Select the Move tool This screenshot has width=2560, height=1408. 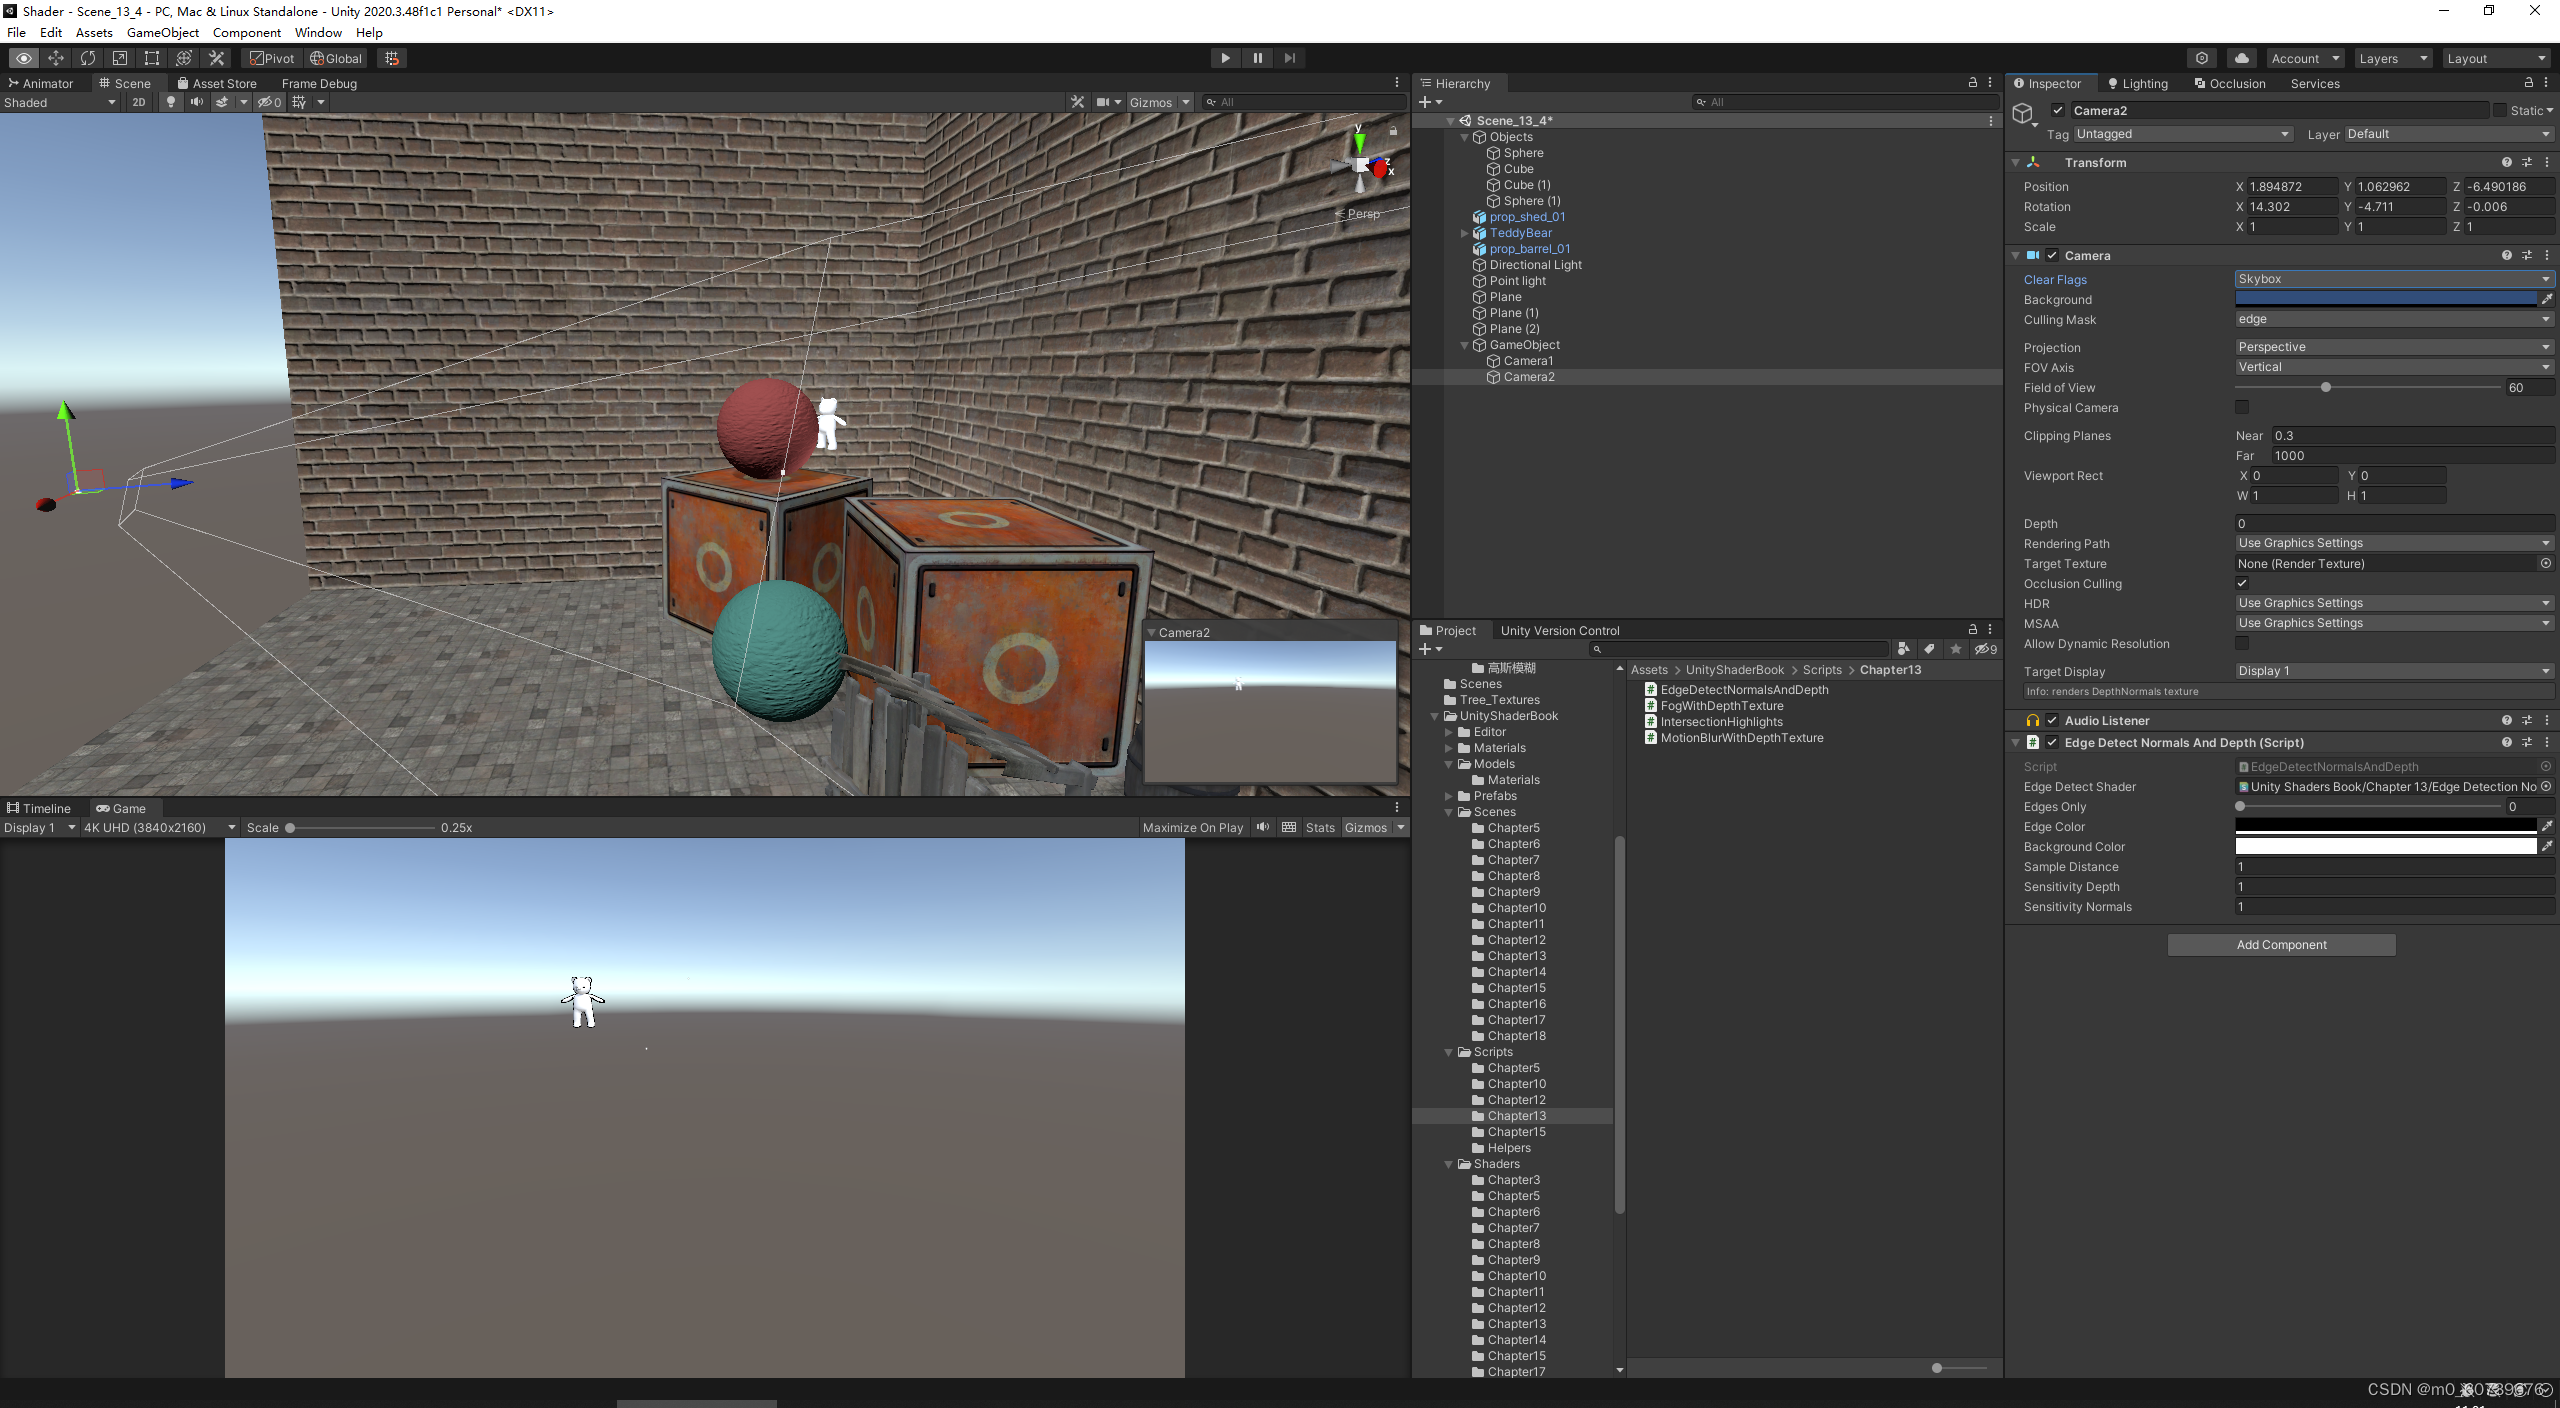[56, 58]
